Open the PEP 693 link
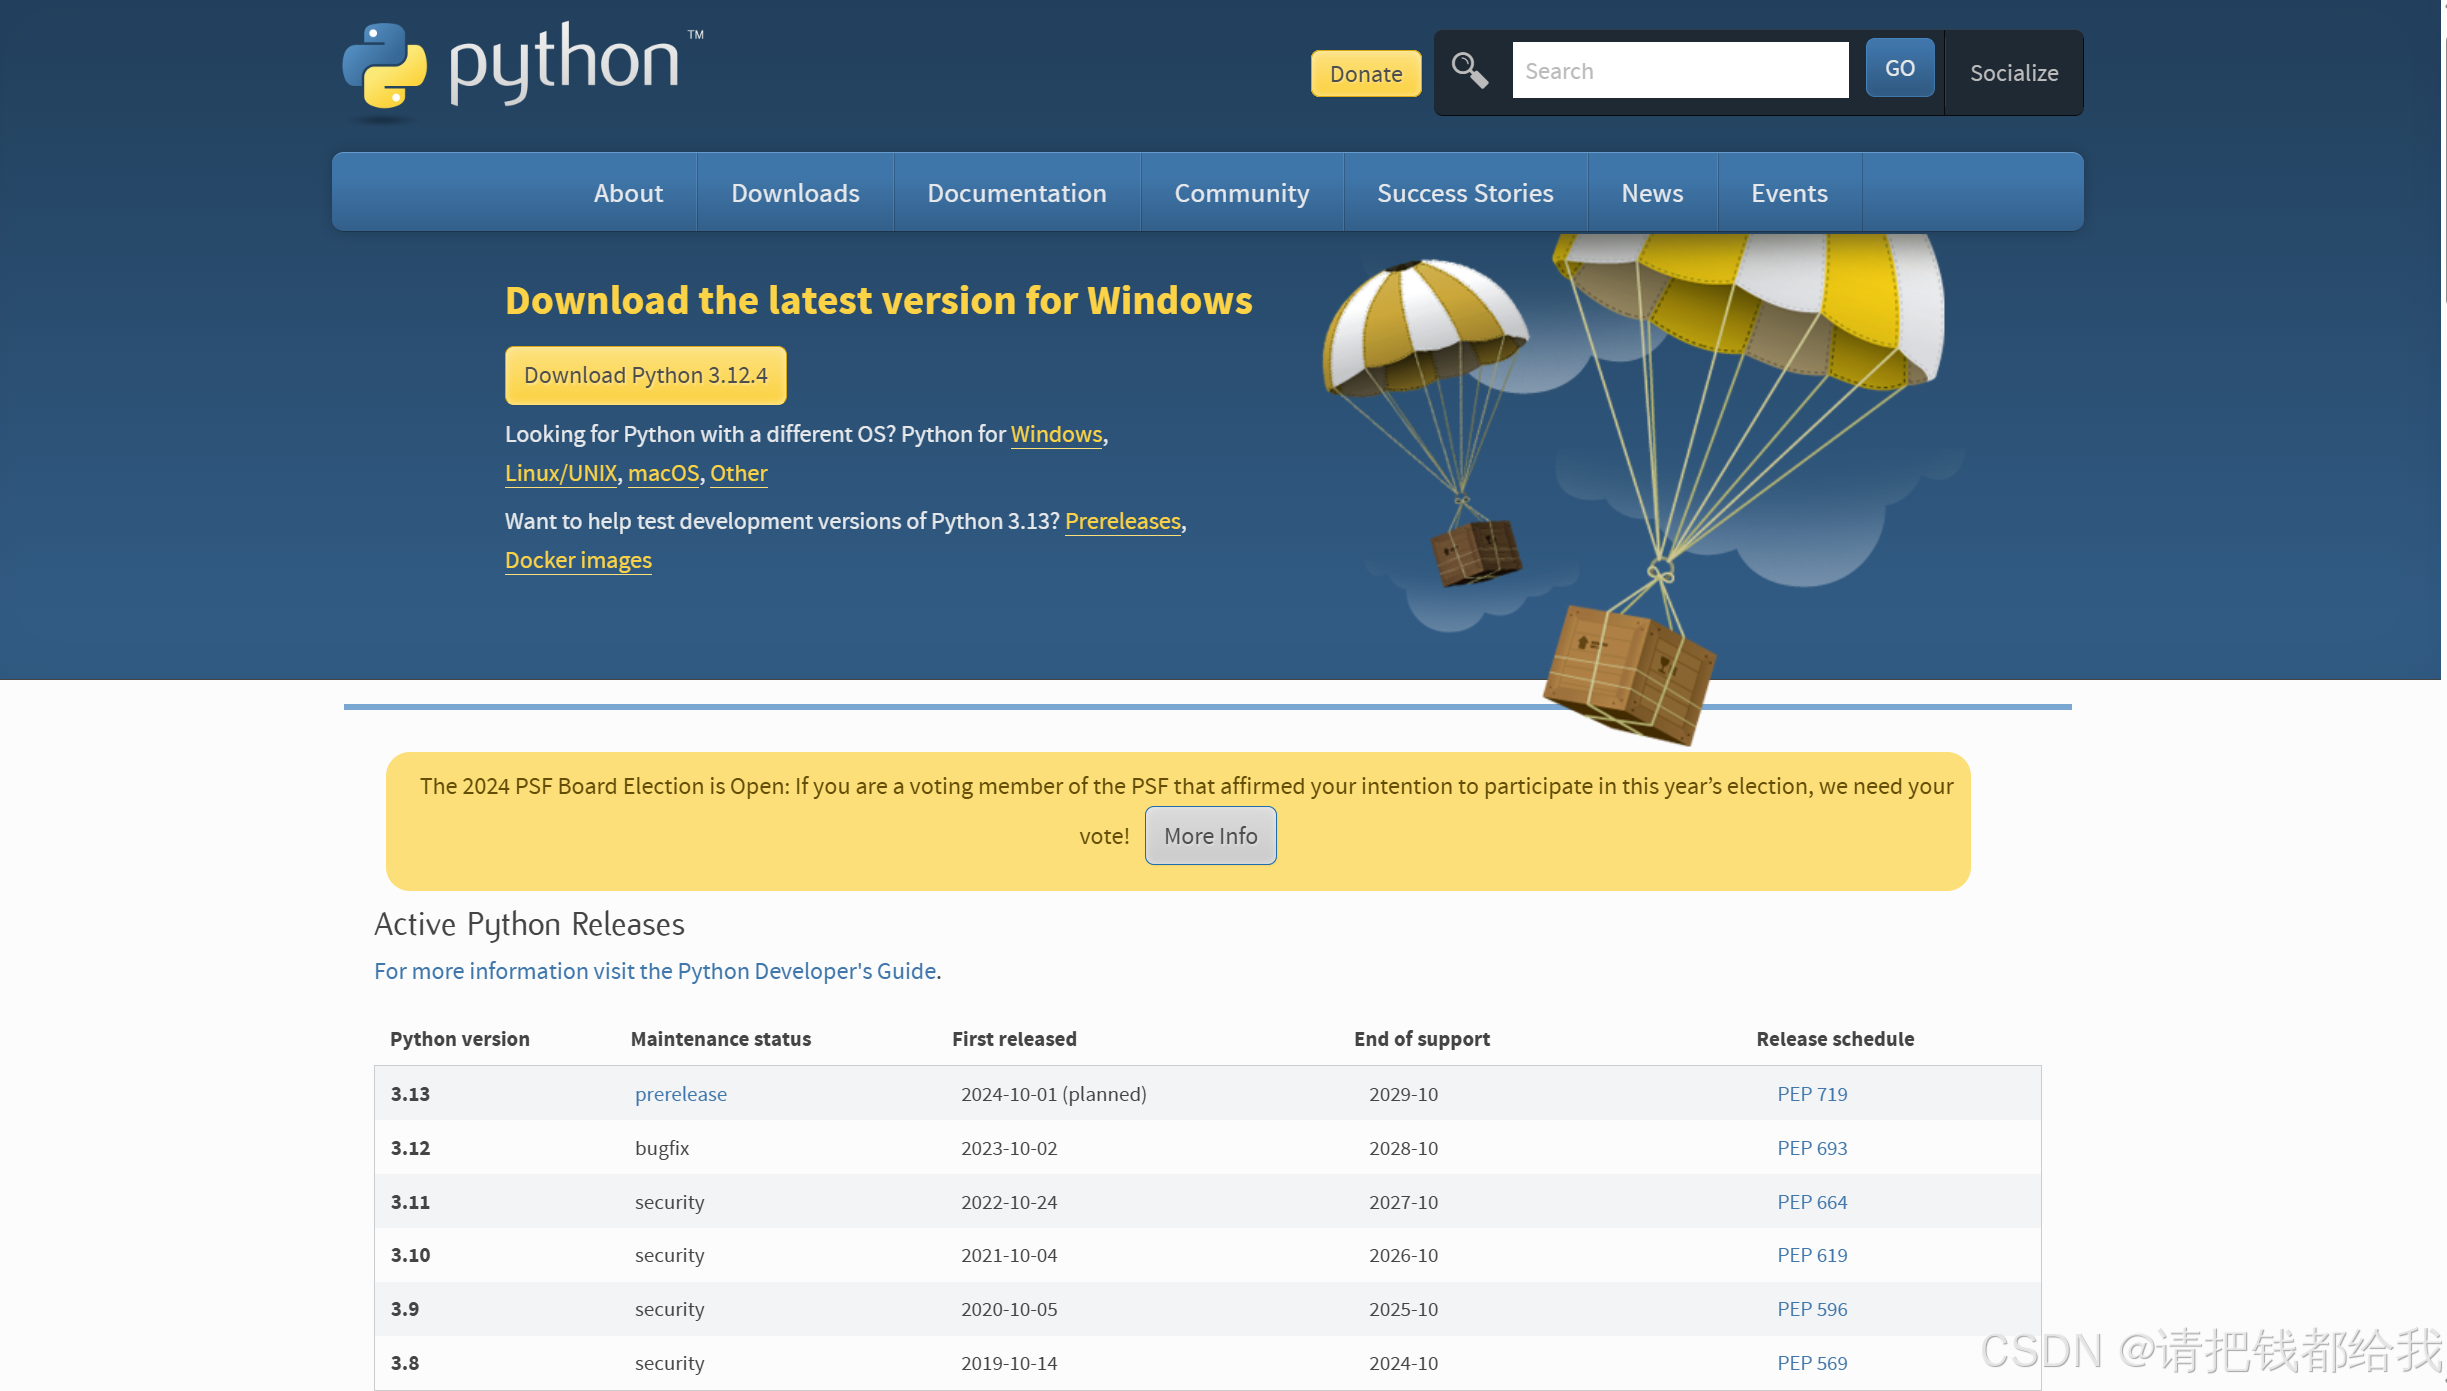This screenshot has width=2447, height=1391. tap(1812, 1148)
